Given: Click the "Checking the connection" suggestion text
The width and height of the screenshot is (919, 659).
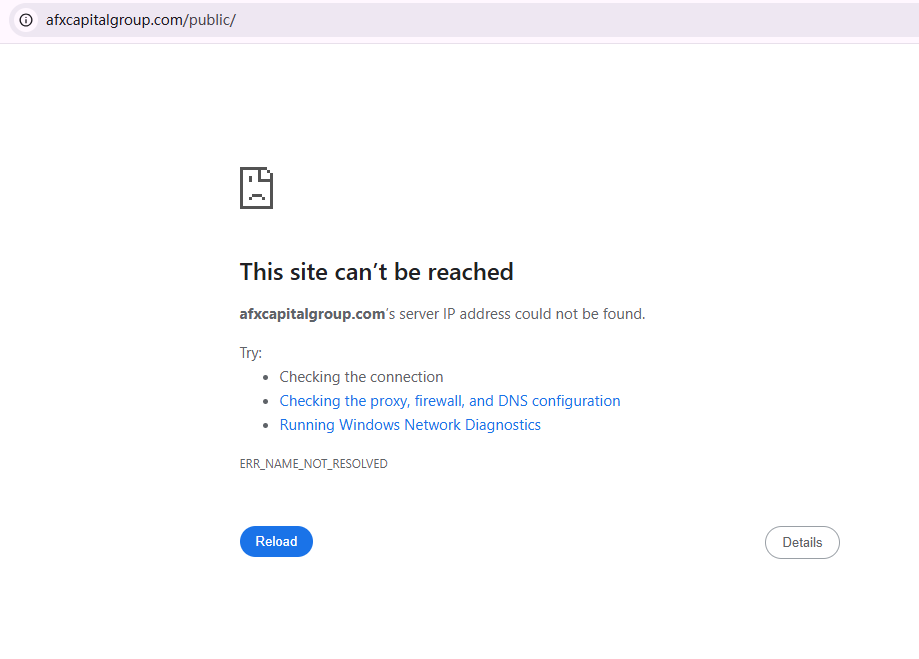Looking at the screenshot, I should pos(361,377).
